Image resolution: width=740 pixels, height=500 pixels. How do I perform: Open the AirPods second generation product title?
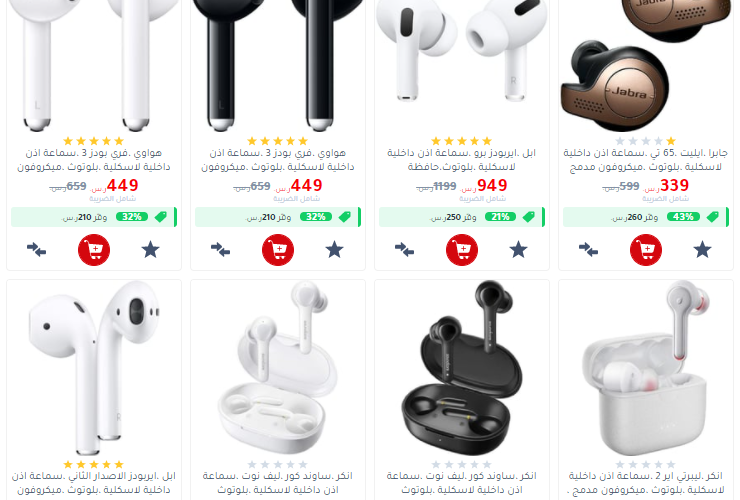pyautogui.click(x=94, y=483)
